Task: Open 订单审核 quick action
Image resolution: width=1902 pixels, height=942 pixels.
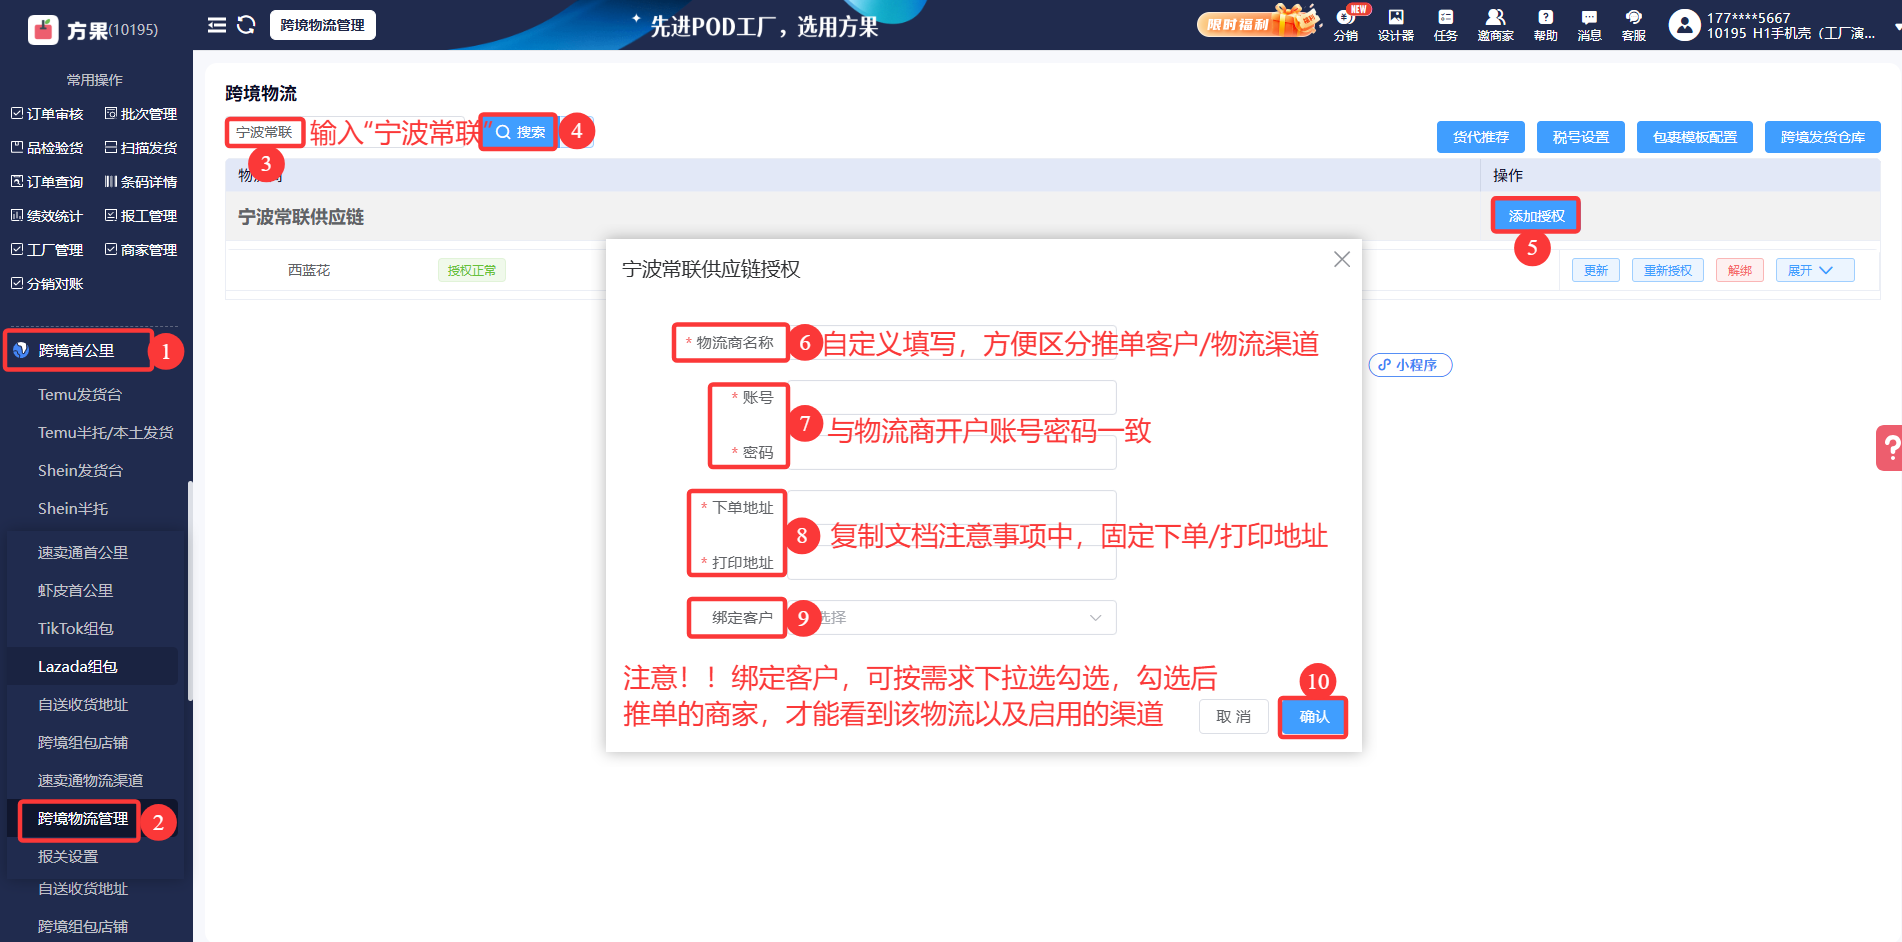Action: [47, 114]
